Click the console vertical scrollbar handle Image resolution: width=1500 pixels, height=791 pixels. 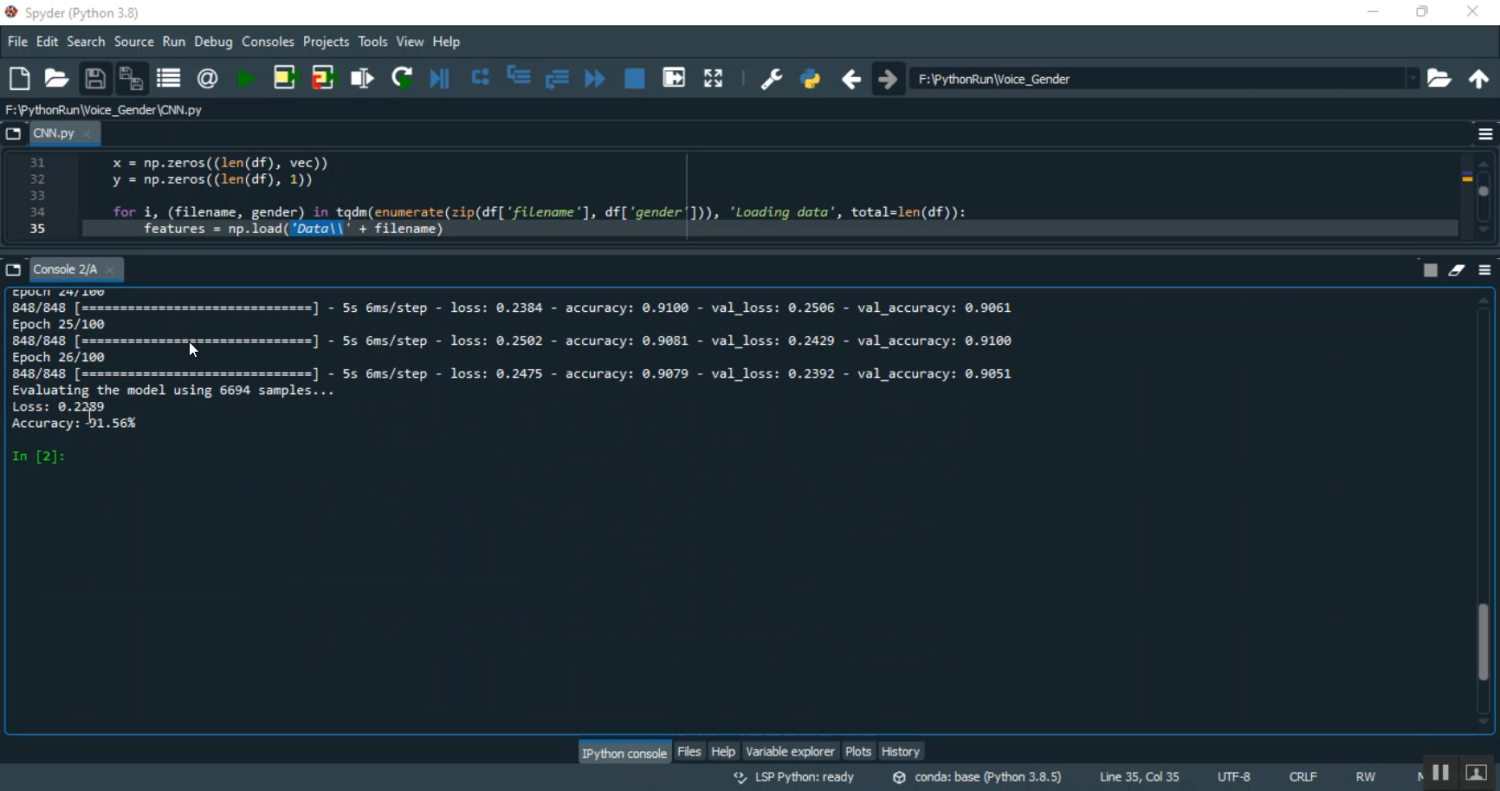pos(1483,642)
